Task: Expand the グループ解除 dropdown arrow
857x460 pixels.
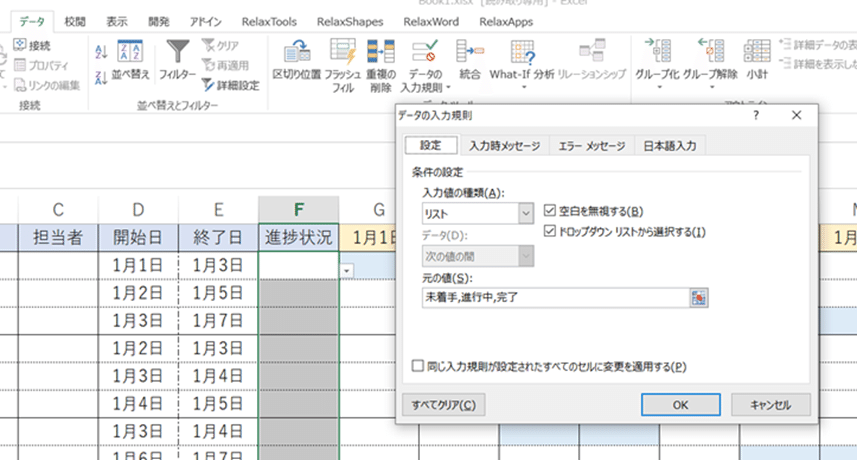Action: pos(712,87)
